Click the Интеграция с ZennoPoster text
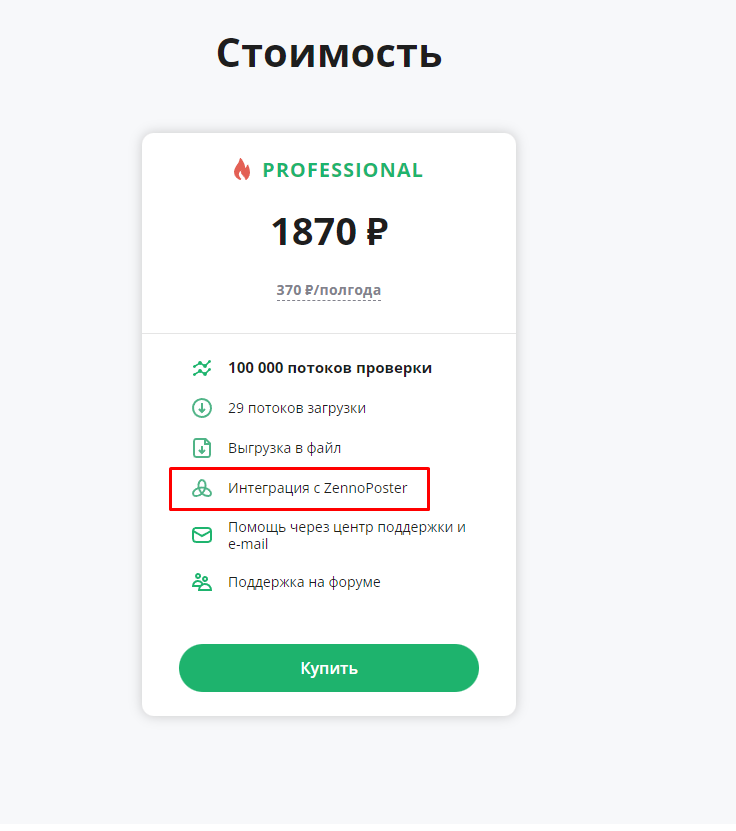The width and height of the screenshot is (736, 831). tap(317, 488)
